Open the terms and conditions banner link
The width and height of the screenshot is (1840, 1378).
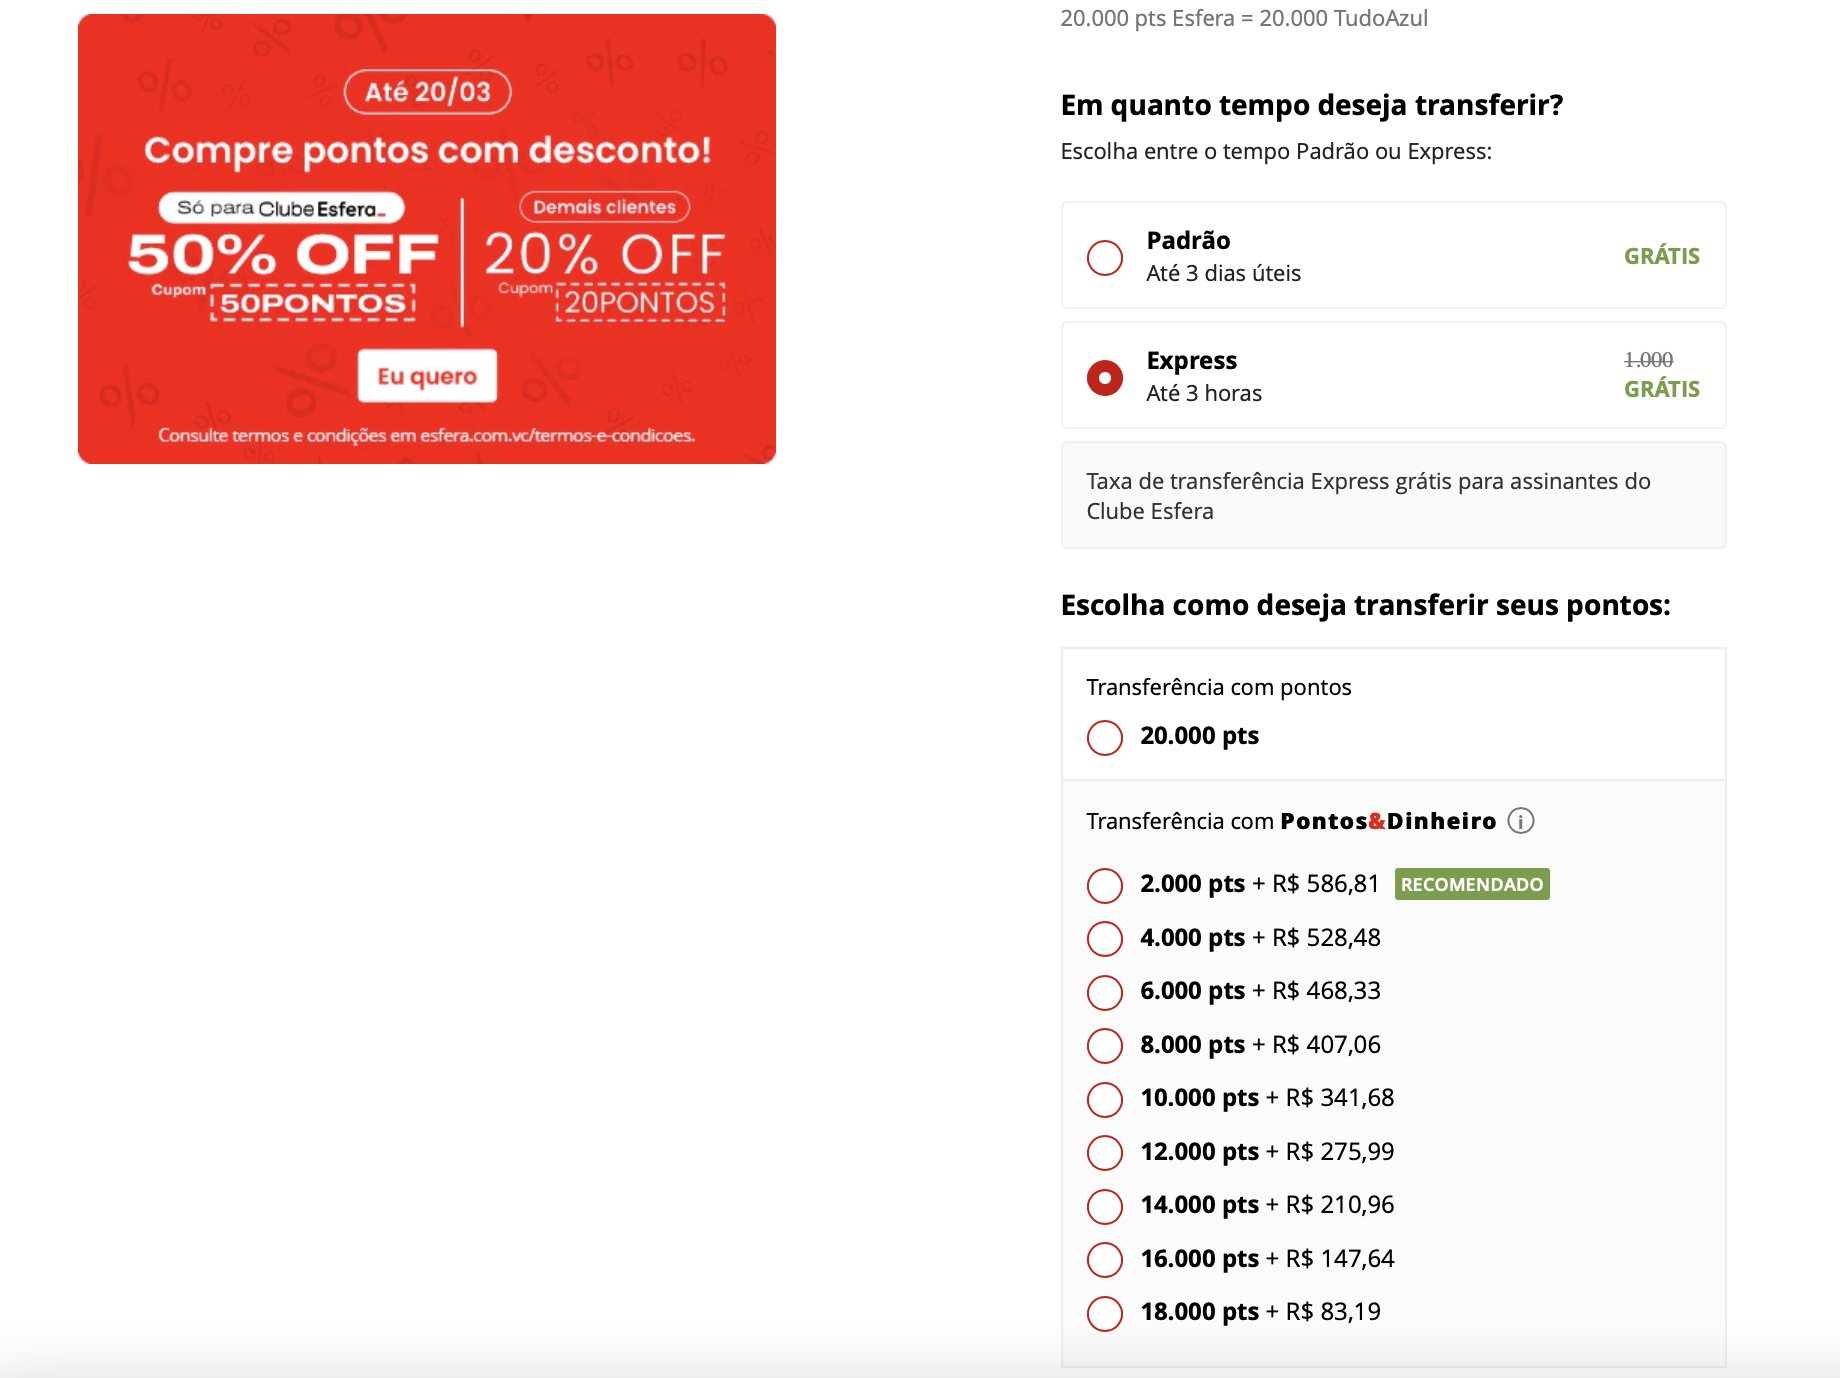pos(426,435)
